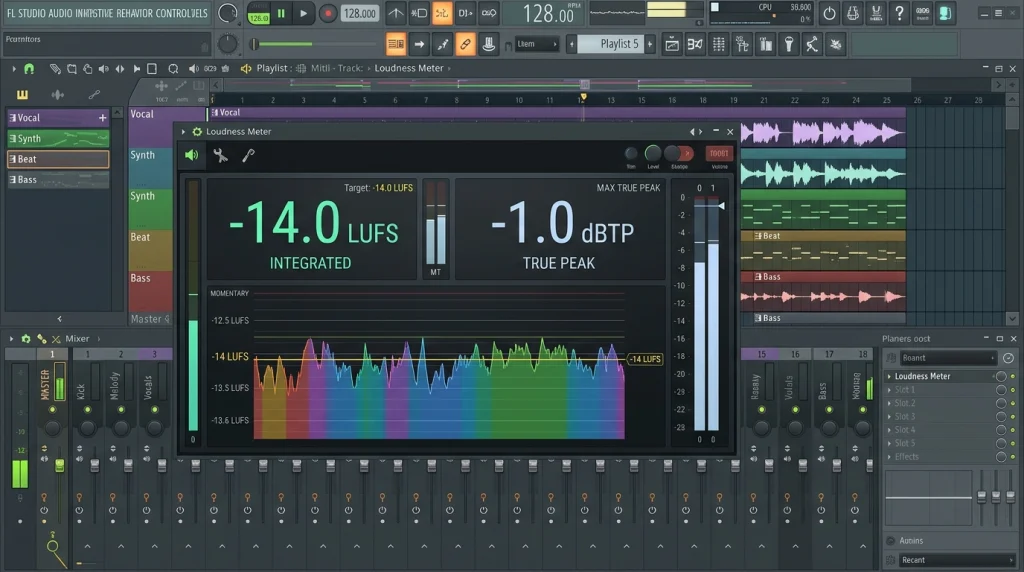Image resolution: width=1024 pixels, height=572 pixels.
Task: Click the red reset button in Loudness Meter
Action: point(719,153)
